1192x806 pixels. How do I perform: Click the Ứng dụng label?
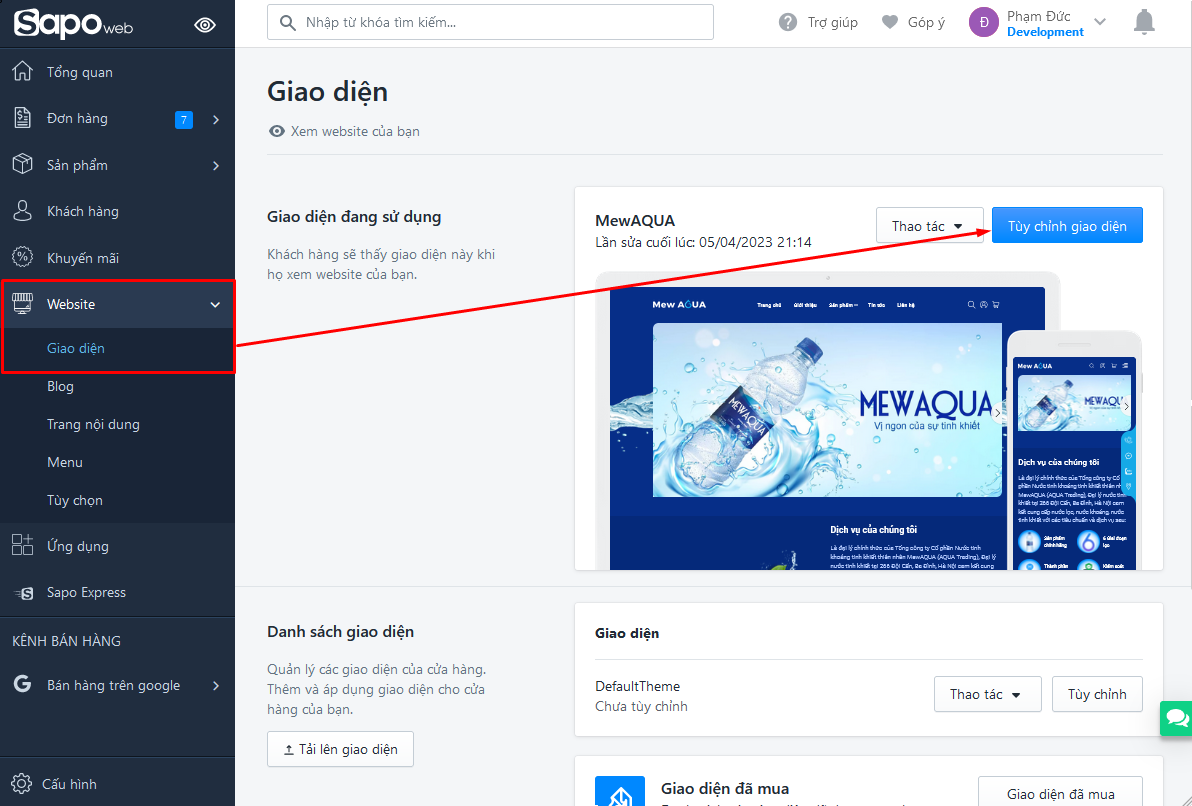point(78,546)
